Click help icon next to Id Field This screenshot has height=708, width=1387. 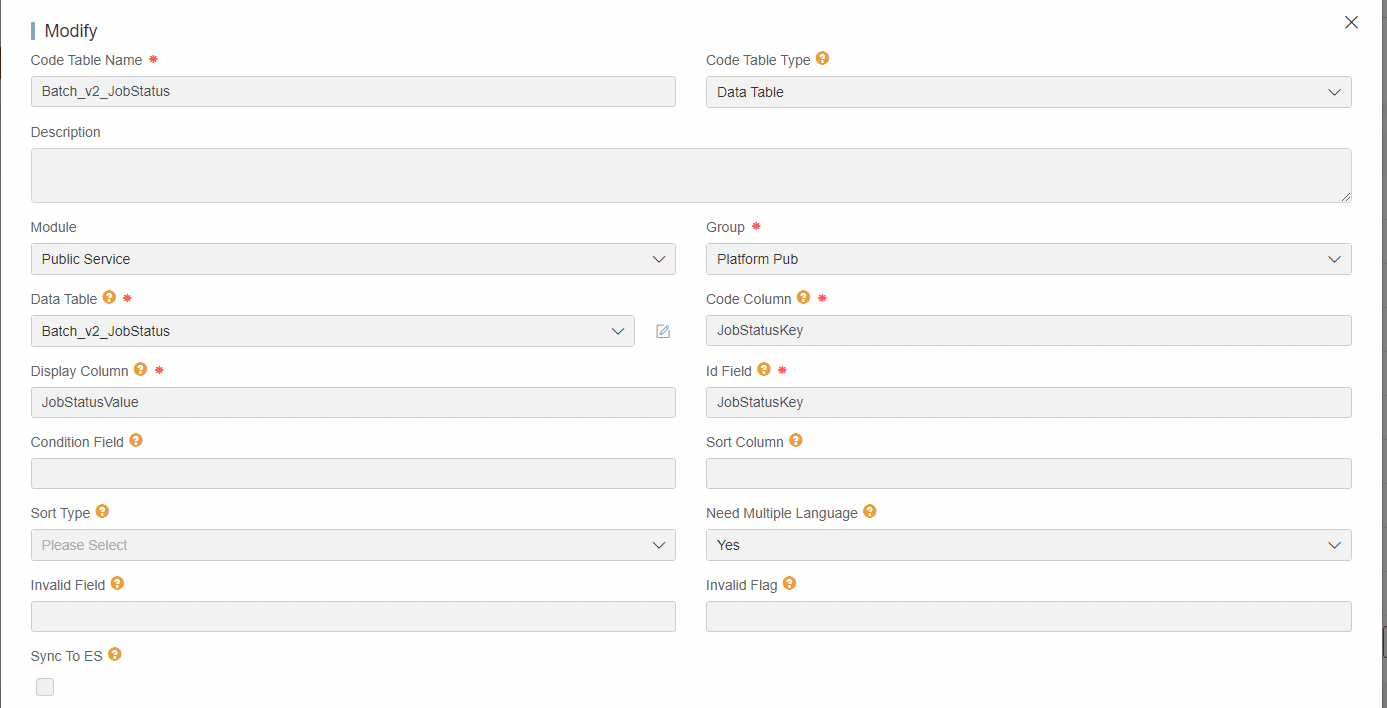pyautogui.click(x=764, y=370)
